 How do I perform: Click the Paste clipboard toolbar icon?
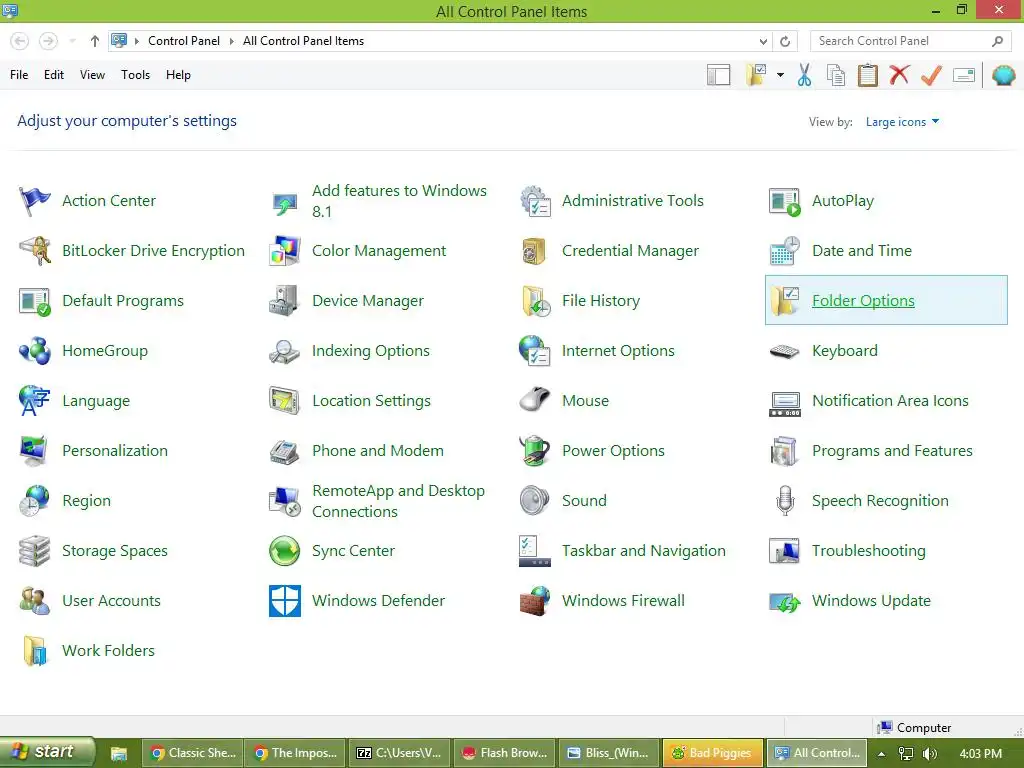point(867,74)
